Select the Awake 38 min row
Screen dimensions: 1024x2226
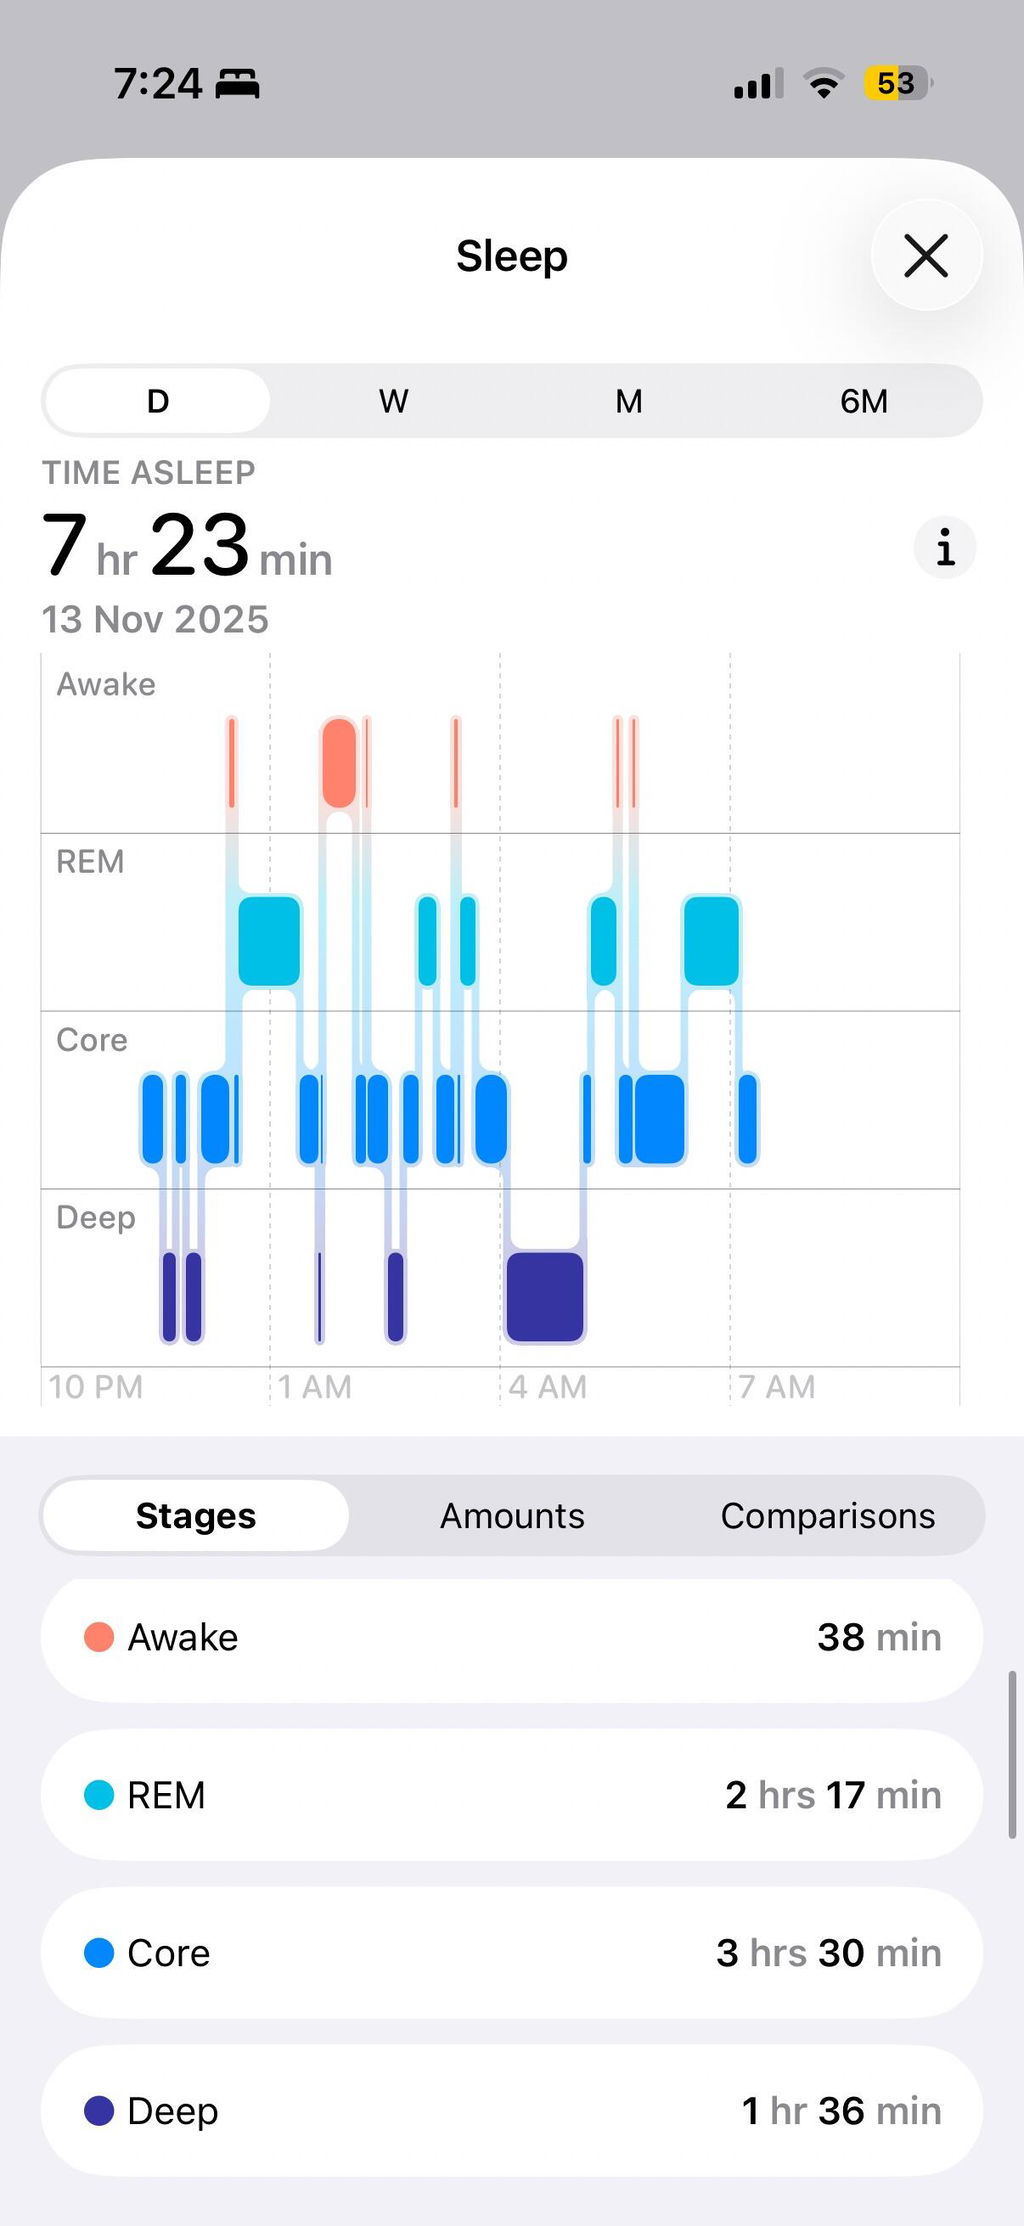click(x=512, y=1638)
